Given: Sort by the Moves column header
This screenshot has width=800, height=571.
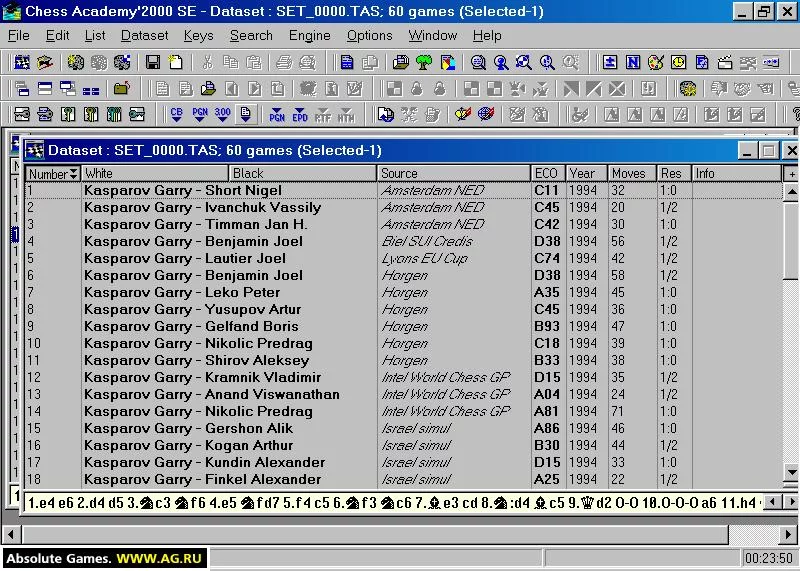Looking at the screenshot, I should tap(632, 173).
